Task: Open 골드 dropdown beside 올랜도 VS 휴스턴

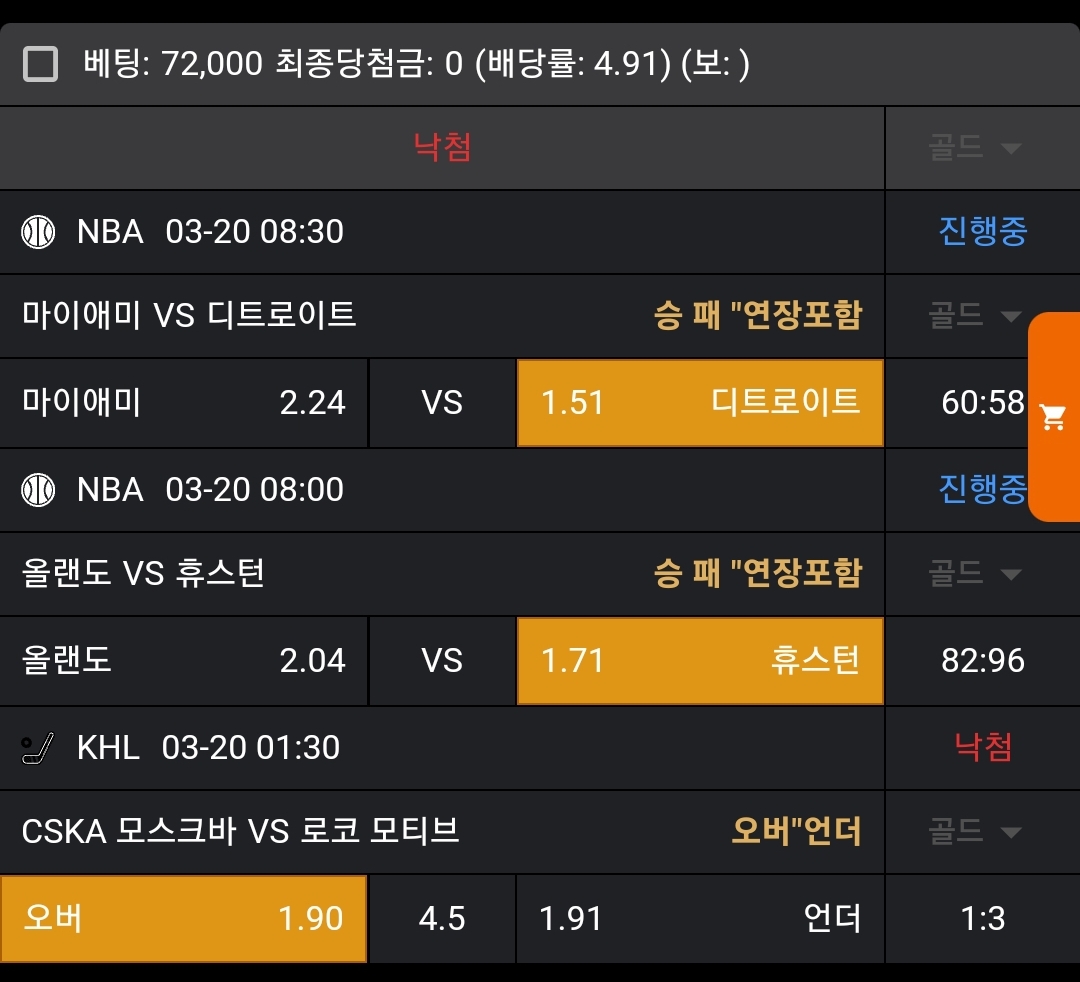Action: (x=975, y=574)
